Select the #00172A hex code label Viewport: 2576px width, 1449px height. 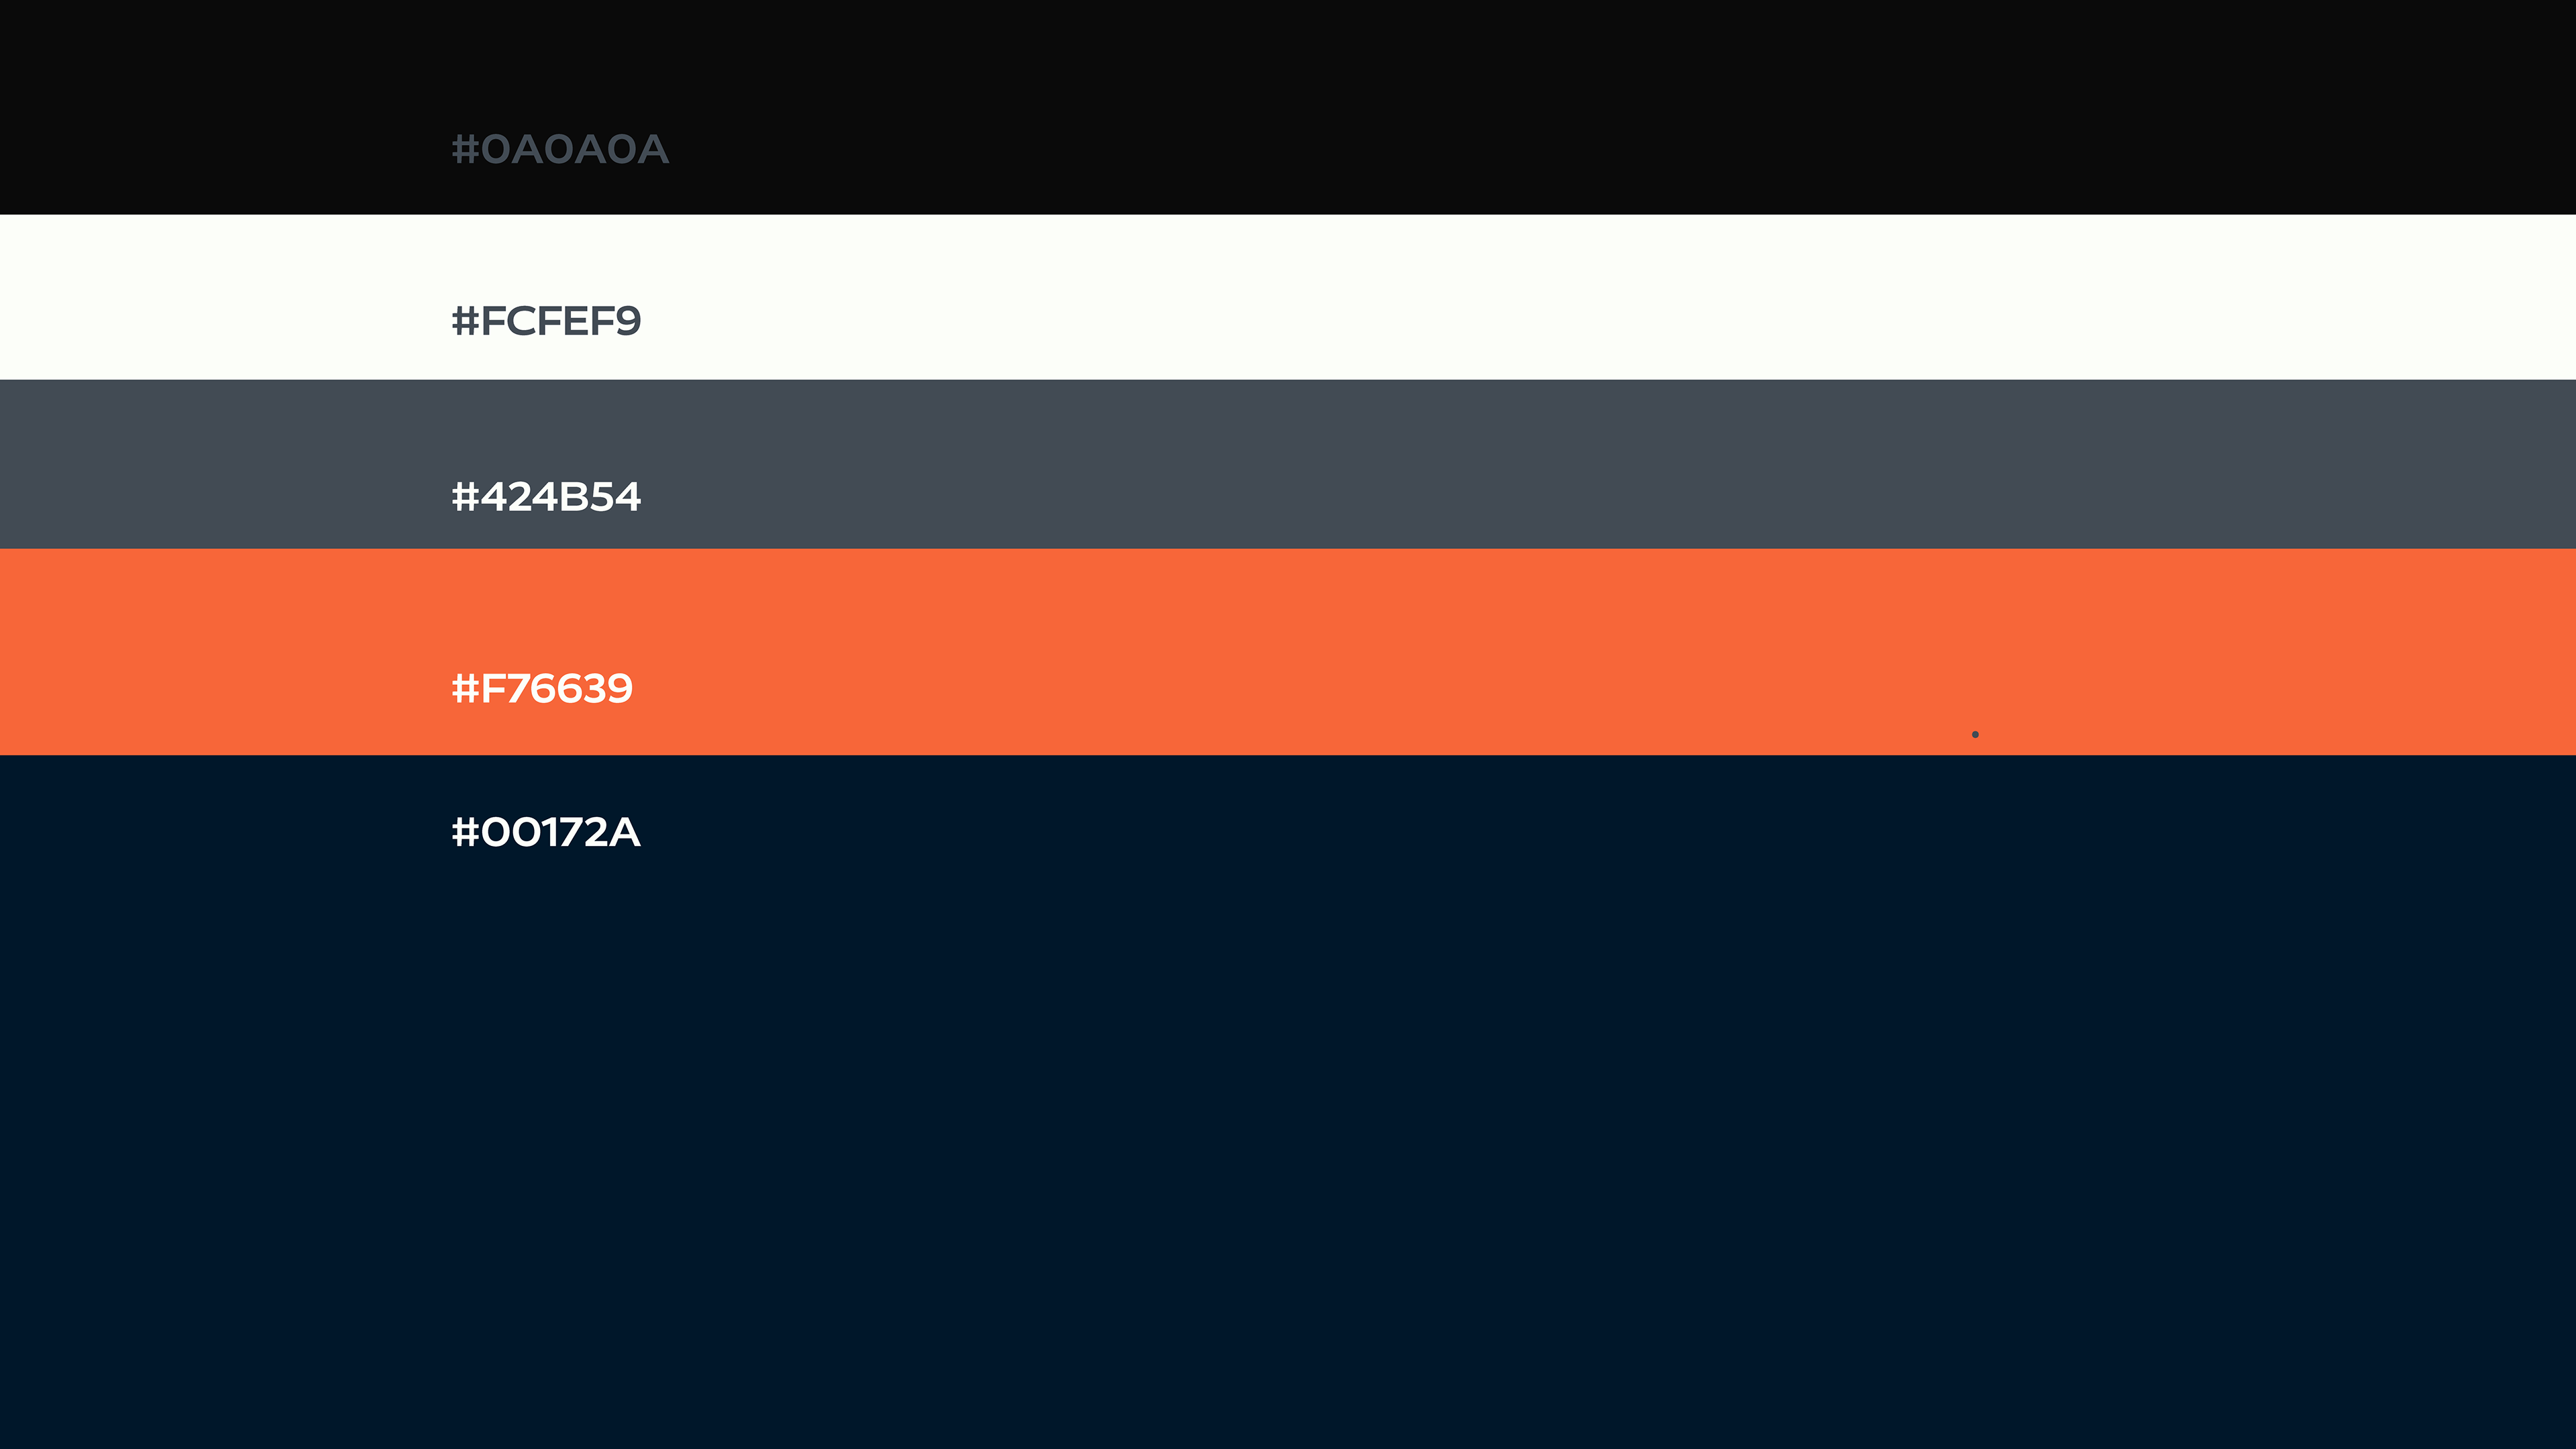tap(546, 832)
